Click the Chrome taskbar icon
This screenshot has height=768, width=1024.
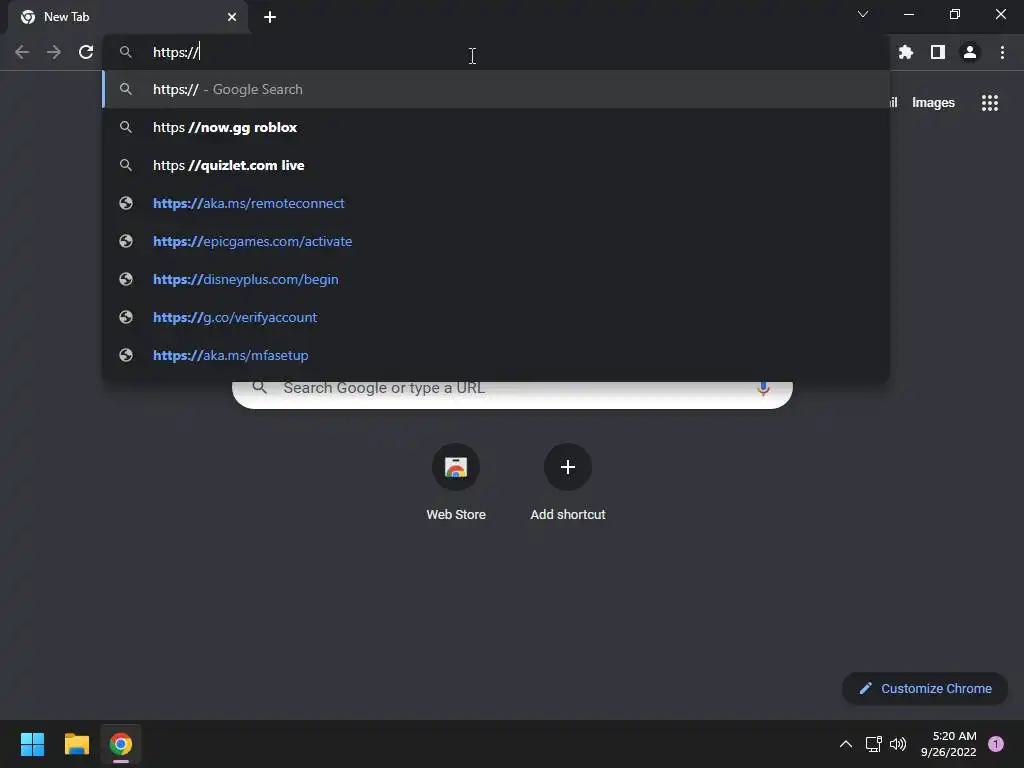pos(121,744)
